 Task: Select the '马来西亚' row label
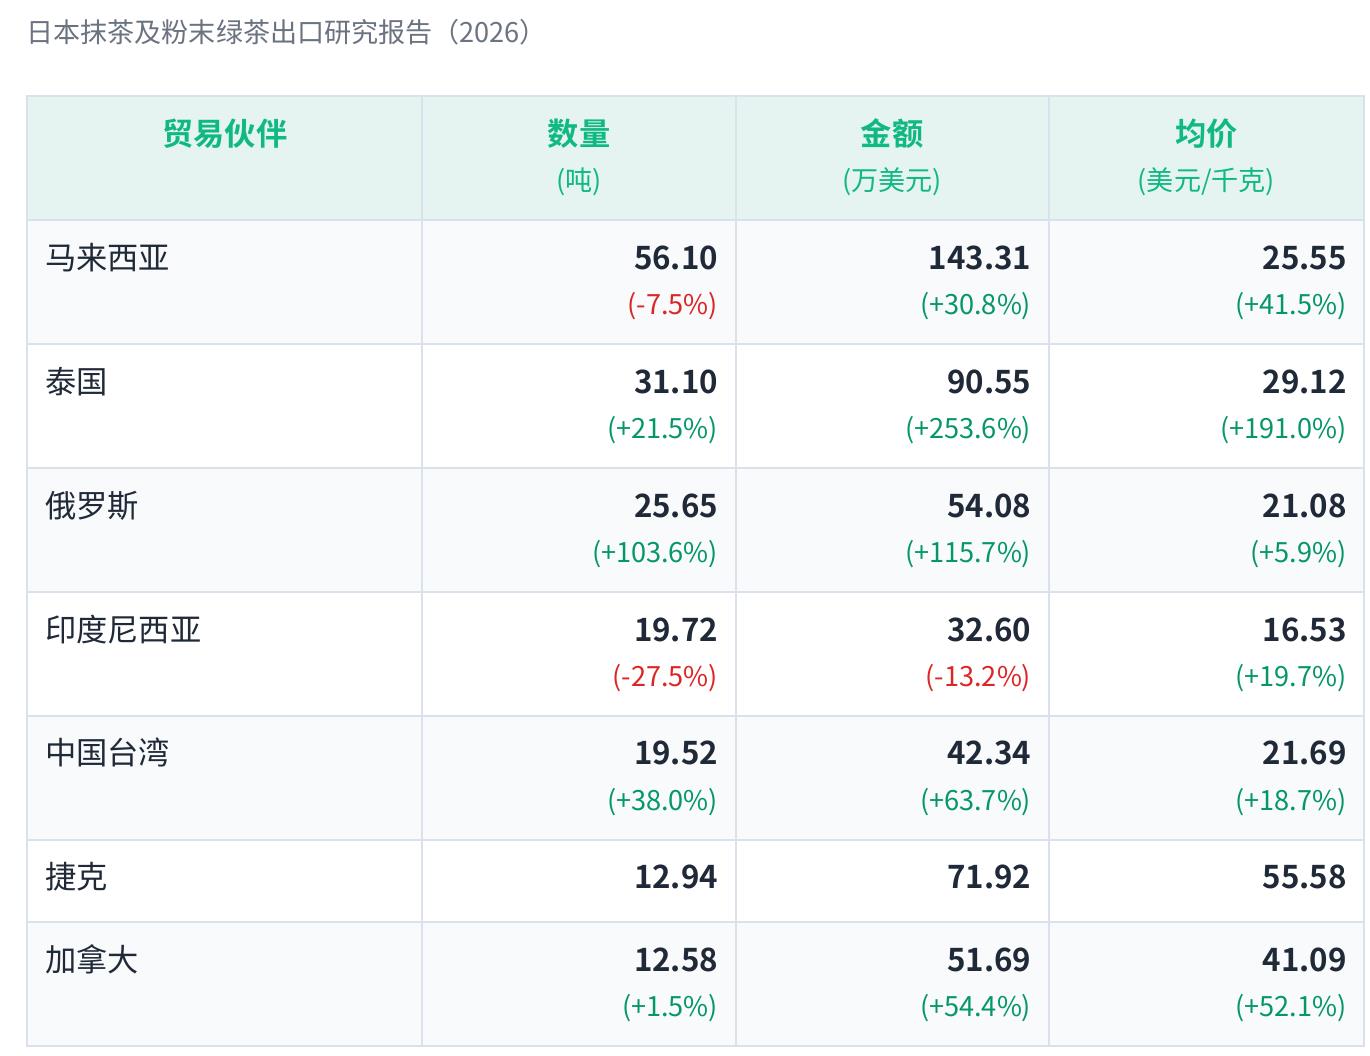pos(107,258)
